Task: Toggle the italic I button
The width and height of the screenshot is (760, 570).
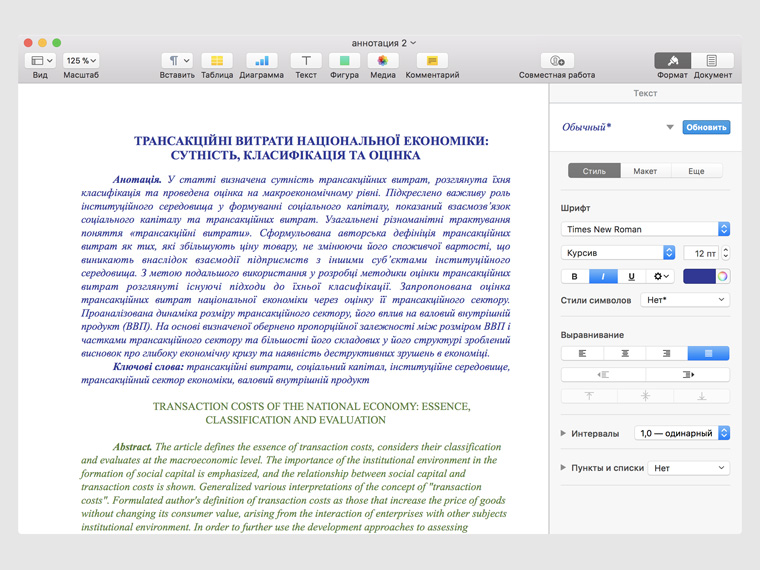Action: pos(603,276)
